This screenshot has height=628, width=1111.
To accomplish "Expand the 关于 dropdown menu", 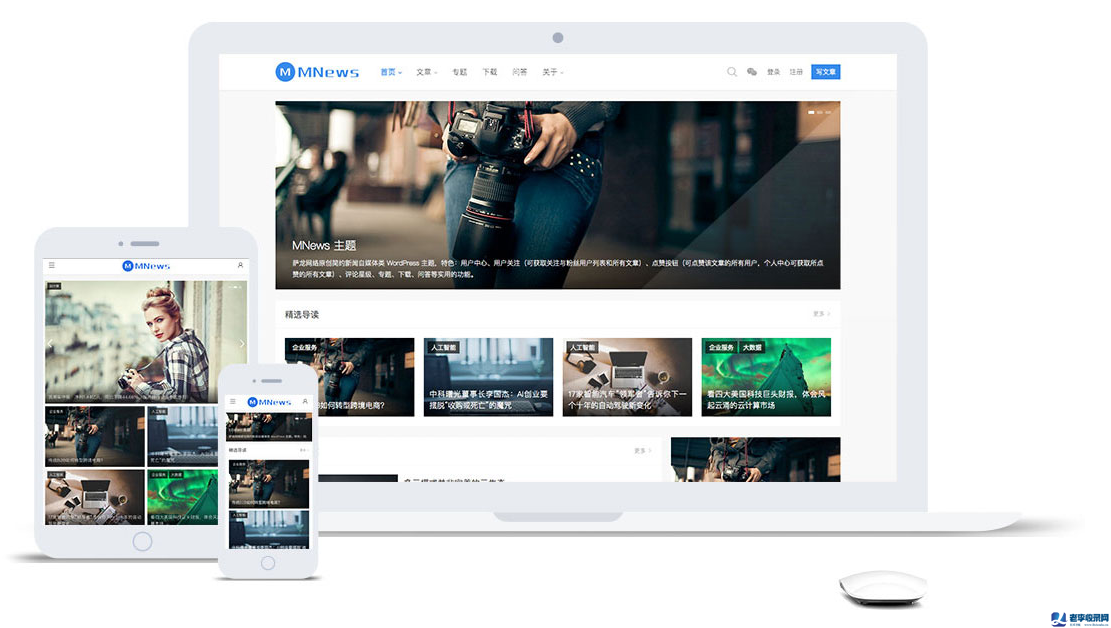I will tap(552, 72).
